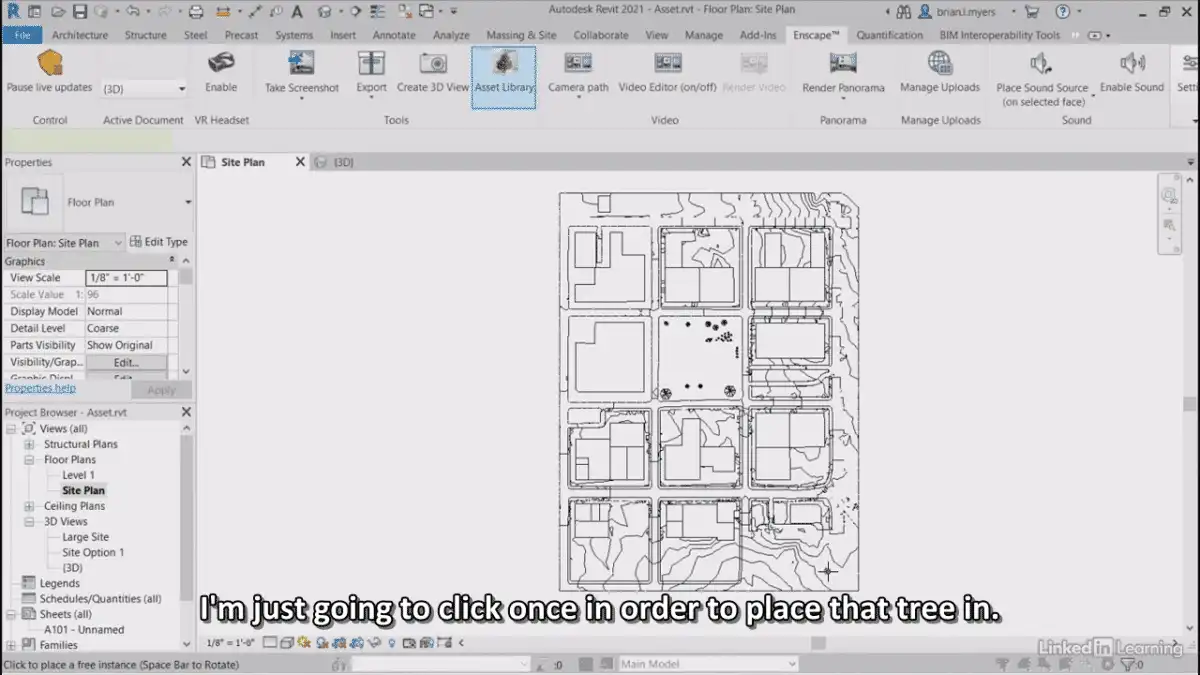The height and width of the screenshot is (675, 1200).
Task: Close the Project Browser panel
Action: point(186,412)
